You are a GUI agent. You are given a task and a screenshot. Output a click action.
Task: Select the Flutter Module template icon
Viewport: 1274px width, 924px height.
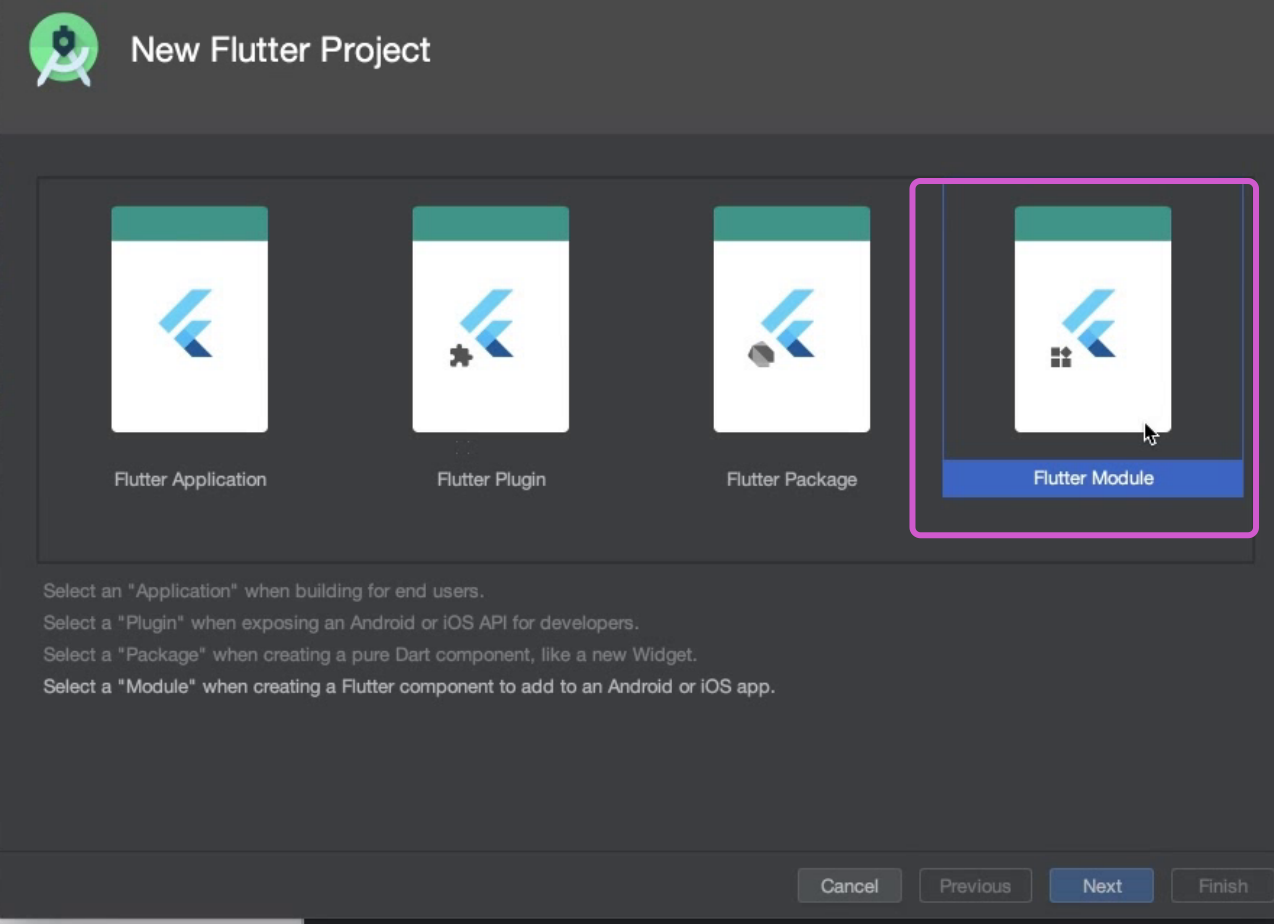tap(1092, 319)
